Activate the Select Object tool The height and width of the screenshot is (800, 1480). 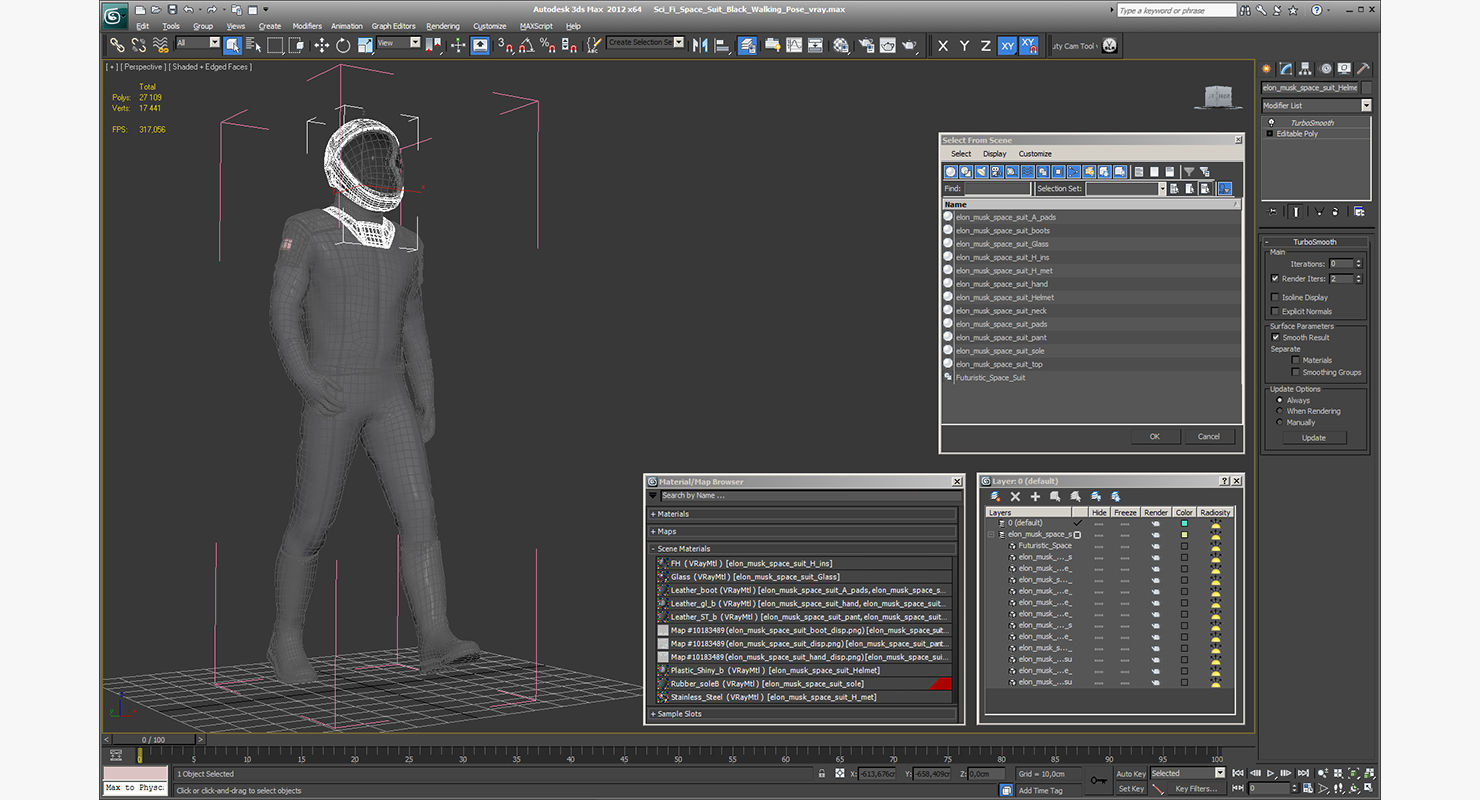point(232,45)
